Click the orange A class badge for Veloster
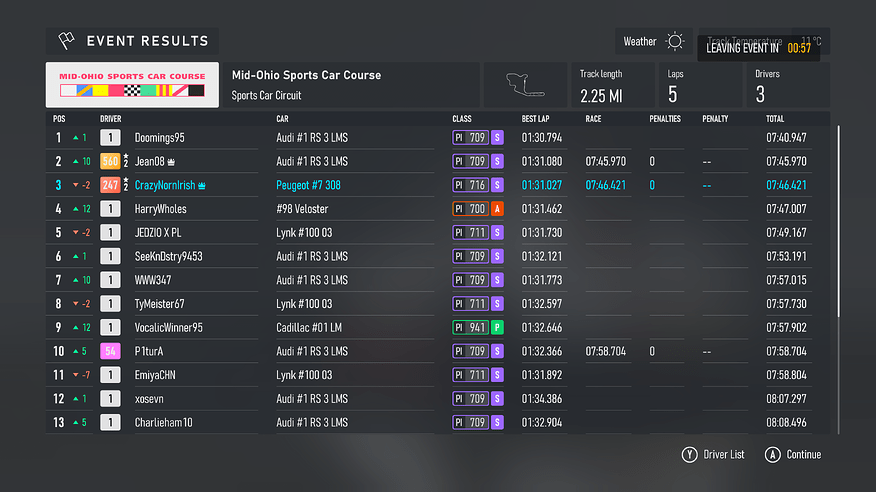Screen dimensions: 876x492 (497, 209)
